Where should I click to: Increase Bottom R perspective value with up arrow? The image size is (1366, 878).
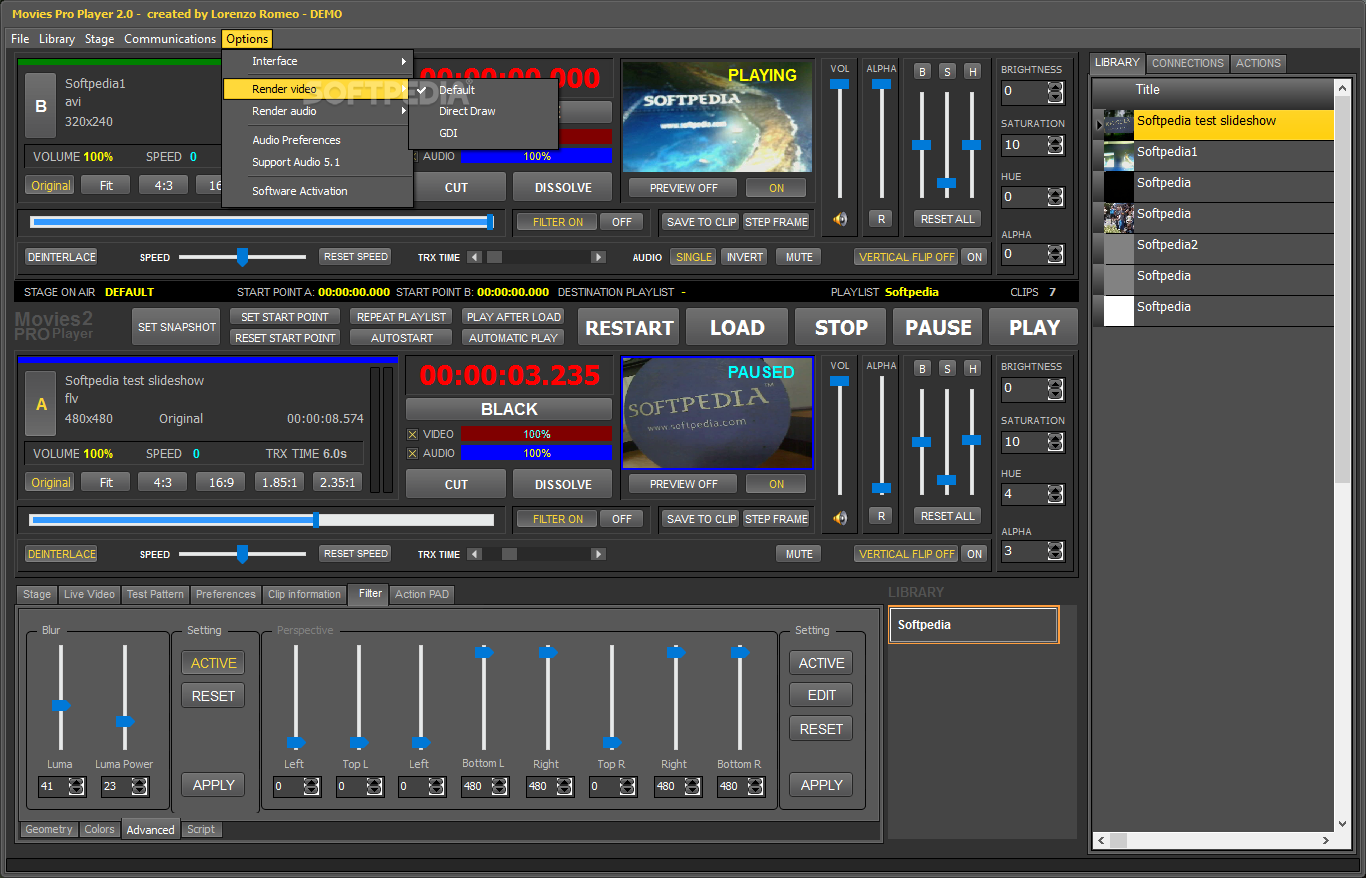(755, 781)
